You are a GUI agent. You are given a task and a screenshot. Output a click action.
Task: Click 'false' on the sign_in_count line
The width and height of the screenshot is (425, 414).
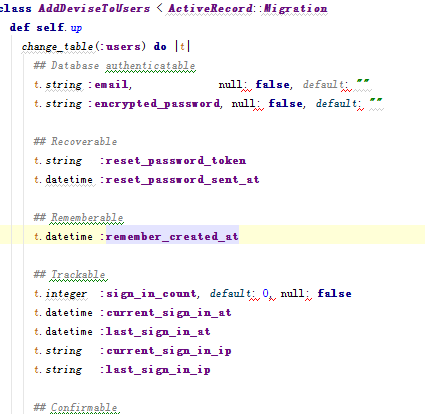[x=334, y=294]
